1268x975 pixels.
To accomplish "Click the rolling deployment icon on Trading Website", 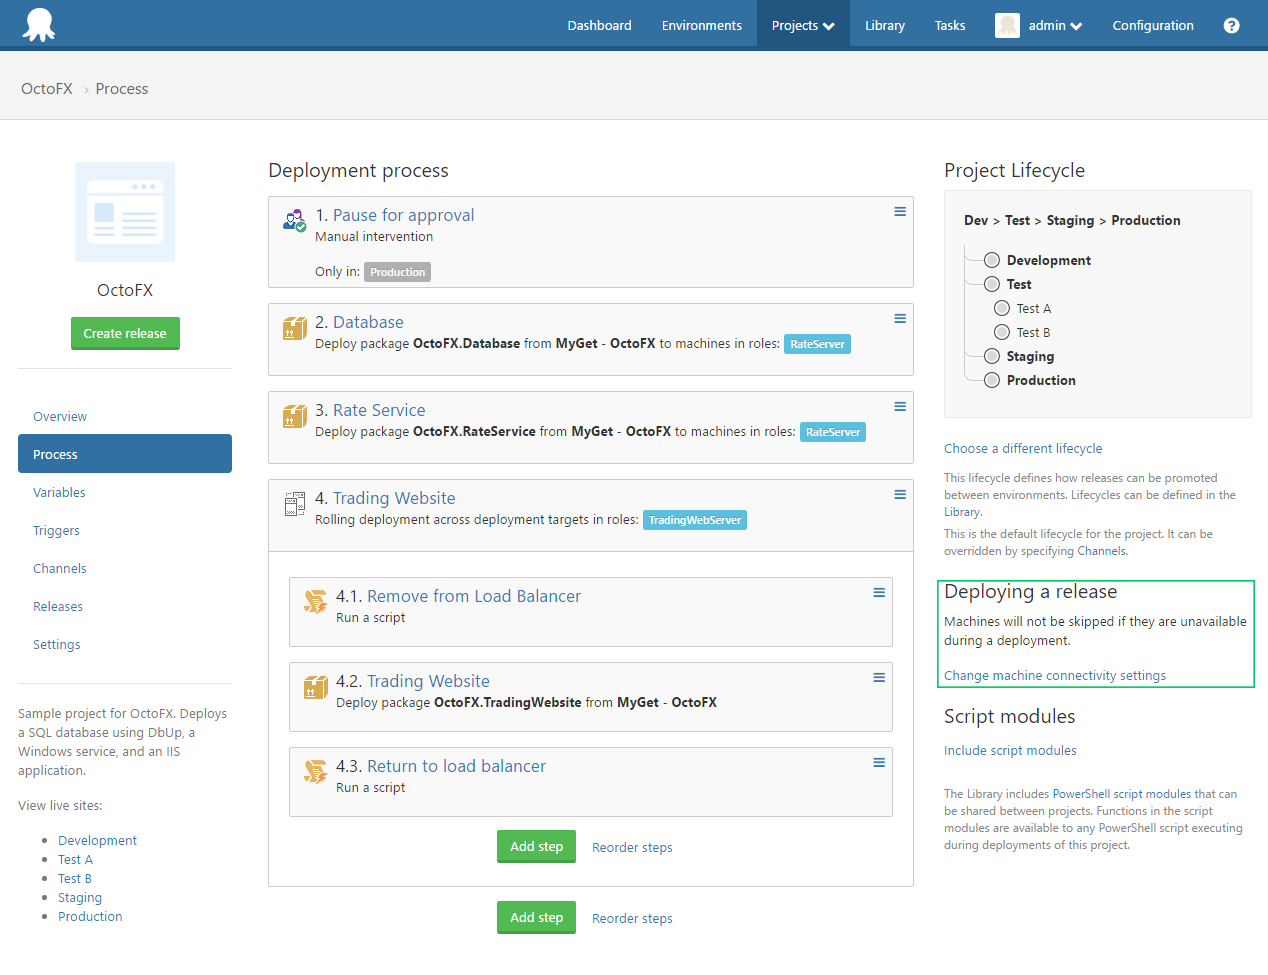I will point(294,504).
